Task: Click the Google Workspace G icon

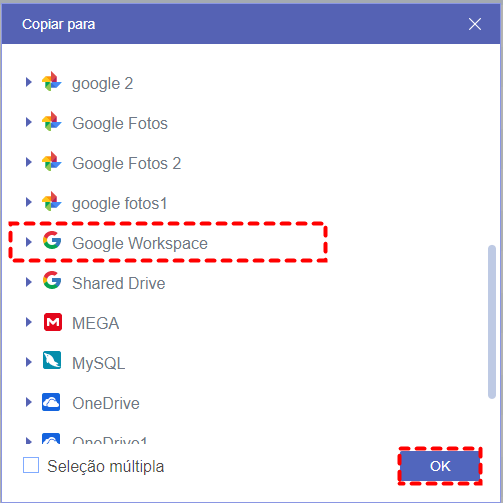Action: (x=52, y=240)
